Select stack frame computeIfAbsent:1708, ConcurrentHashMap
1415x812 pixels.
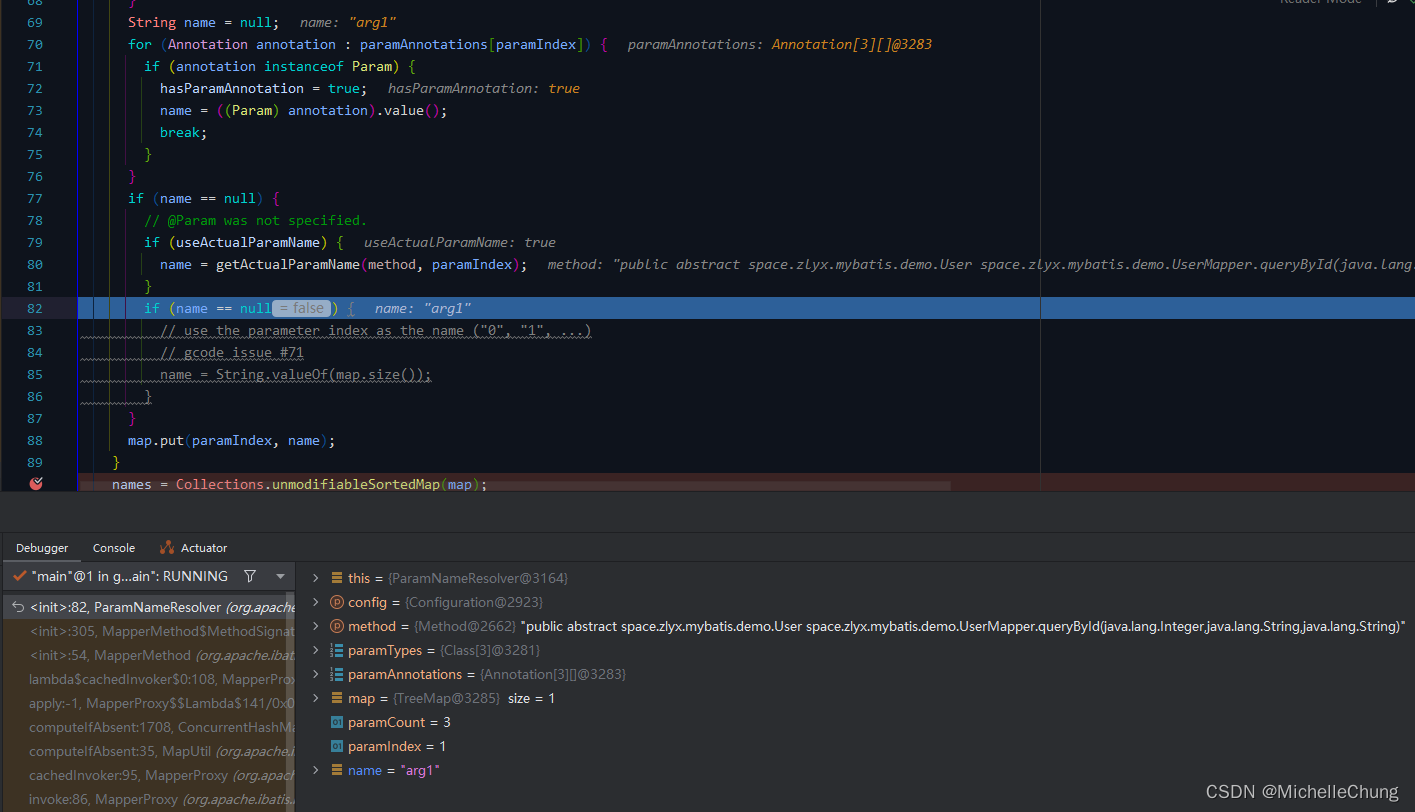pos(150,727)
